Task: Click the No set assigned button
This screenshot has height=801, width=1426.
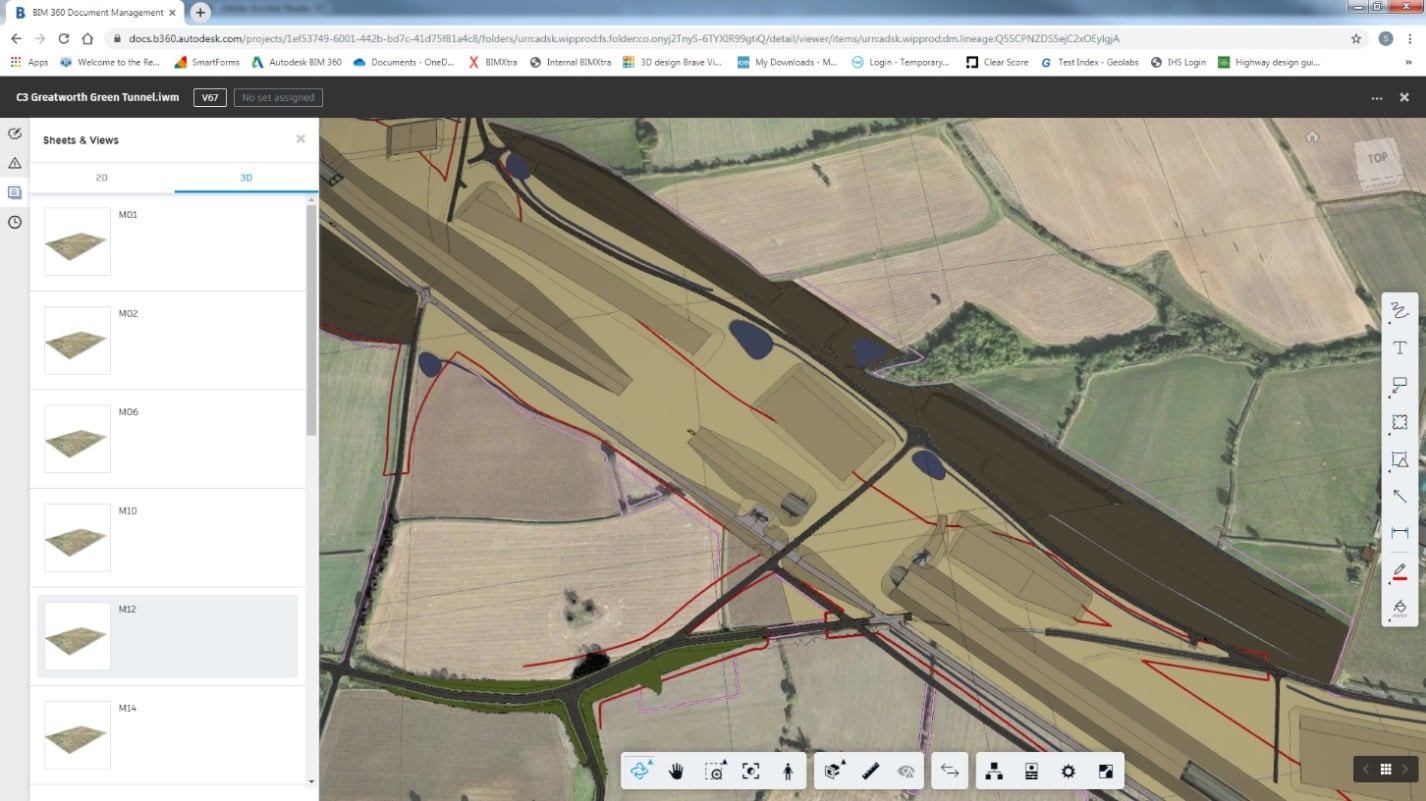Action: coord(278,98)
